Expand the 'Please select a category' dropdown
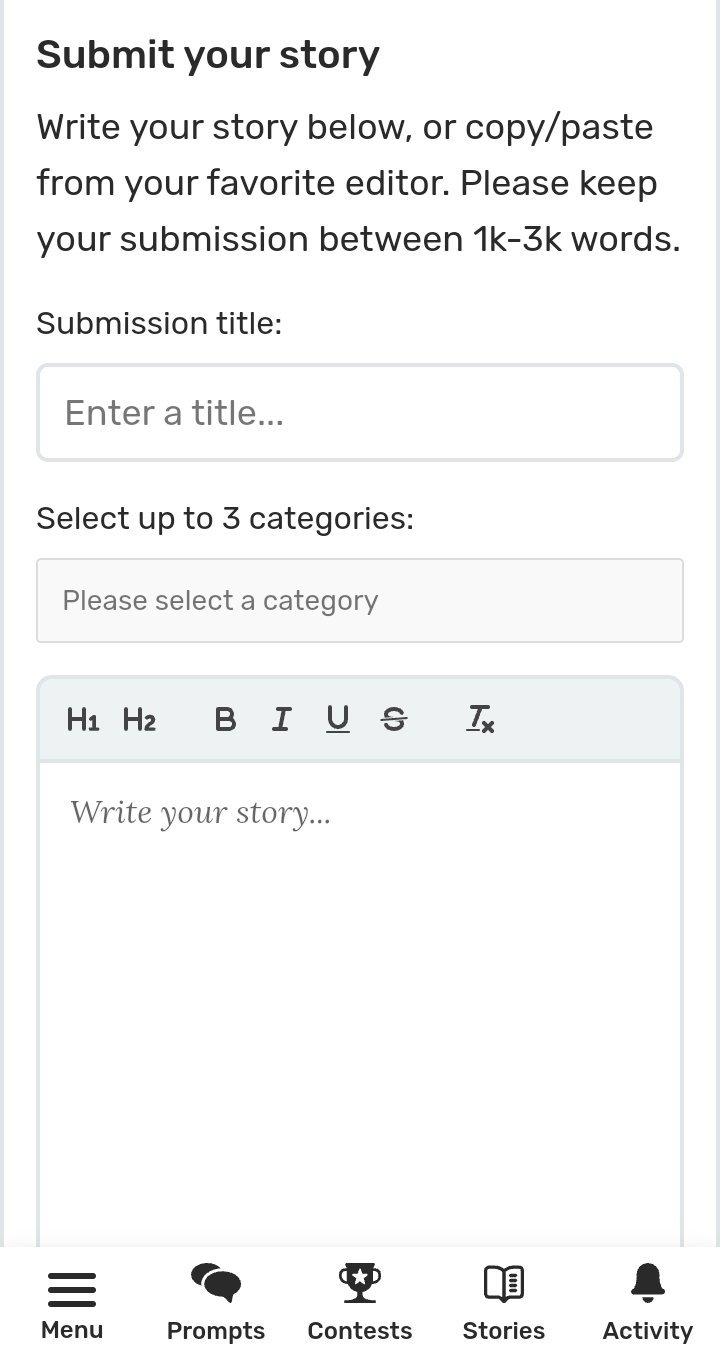This screenshot has width=720, height=1352. 360,600
